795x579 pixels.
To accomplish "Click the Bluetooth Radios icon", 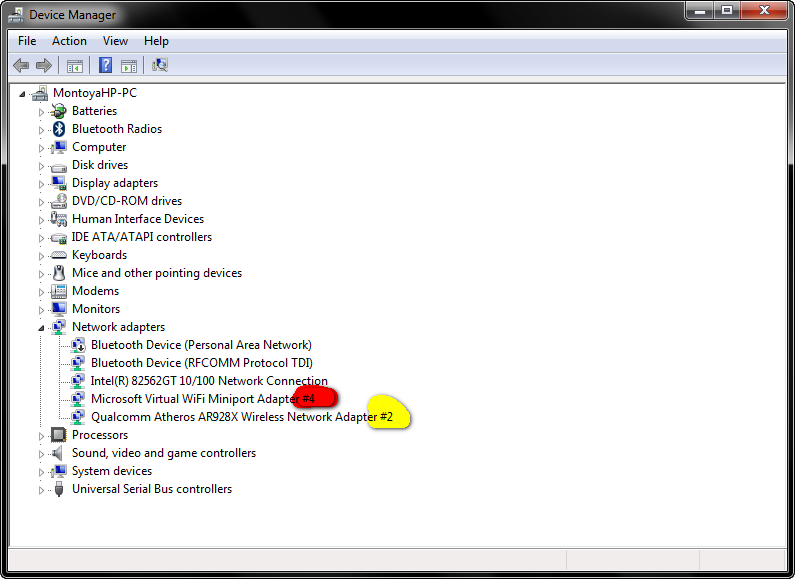I will coord(59,129).
